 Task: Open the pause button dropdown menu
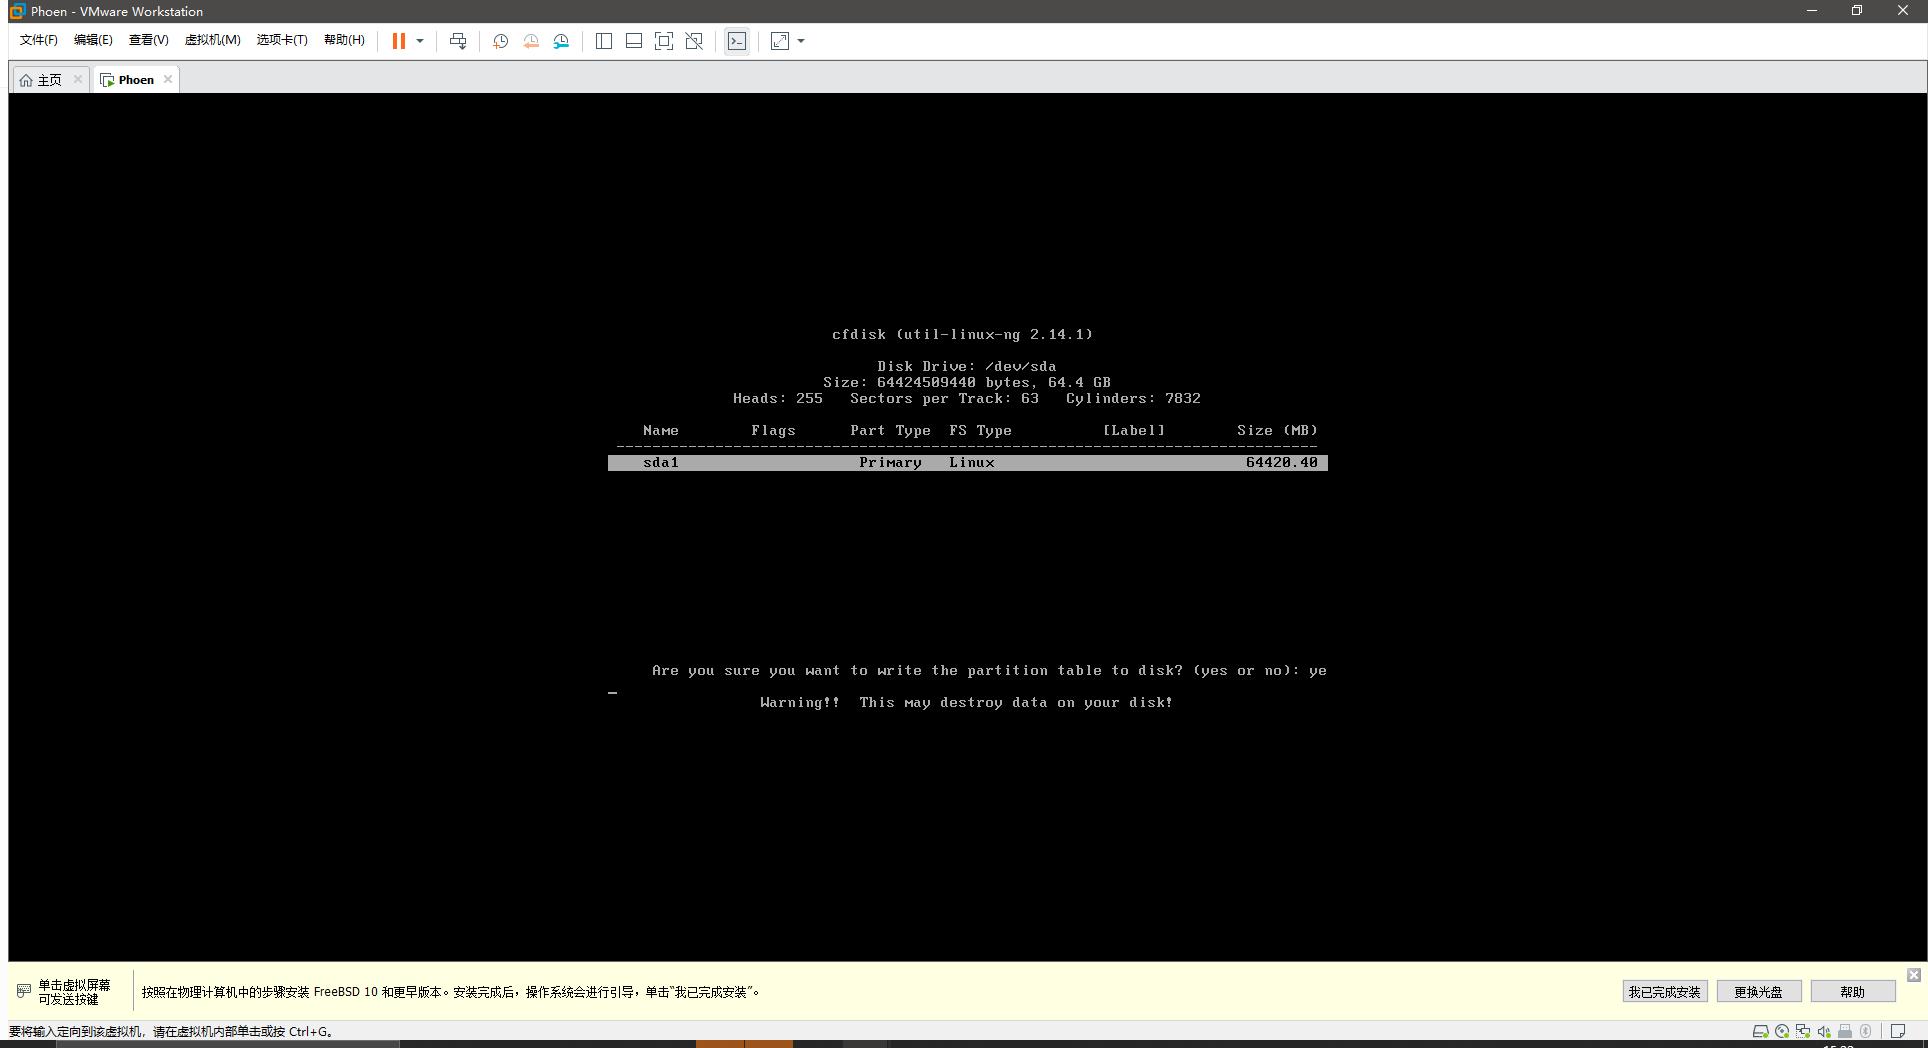420,41
